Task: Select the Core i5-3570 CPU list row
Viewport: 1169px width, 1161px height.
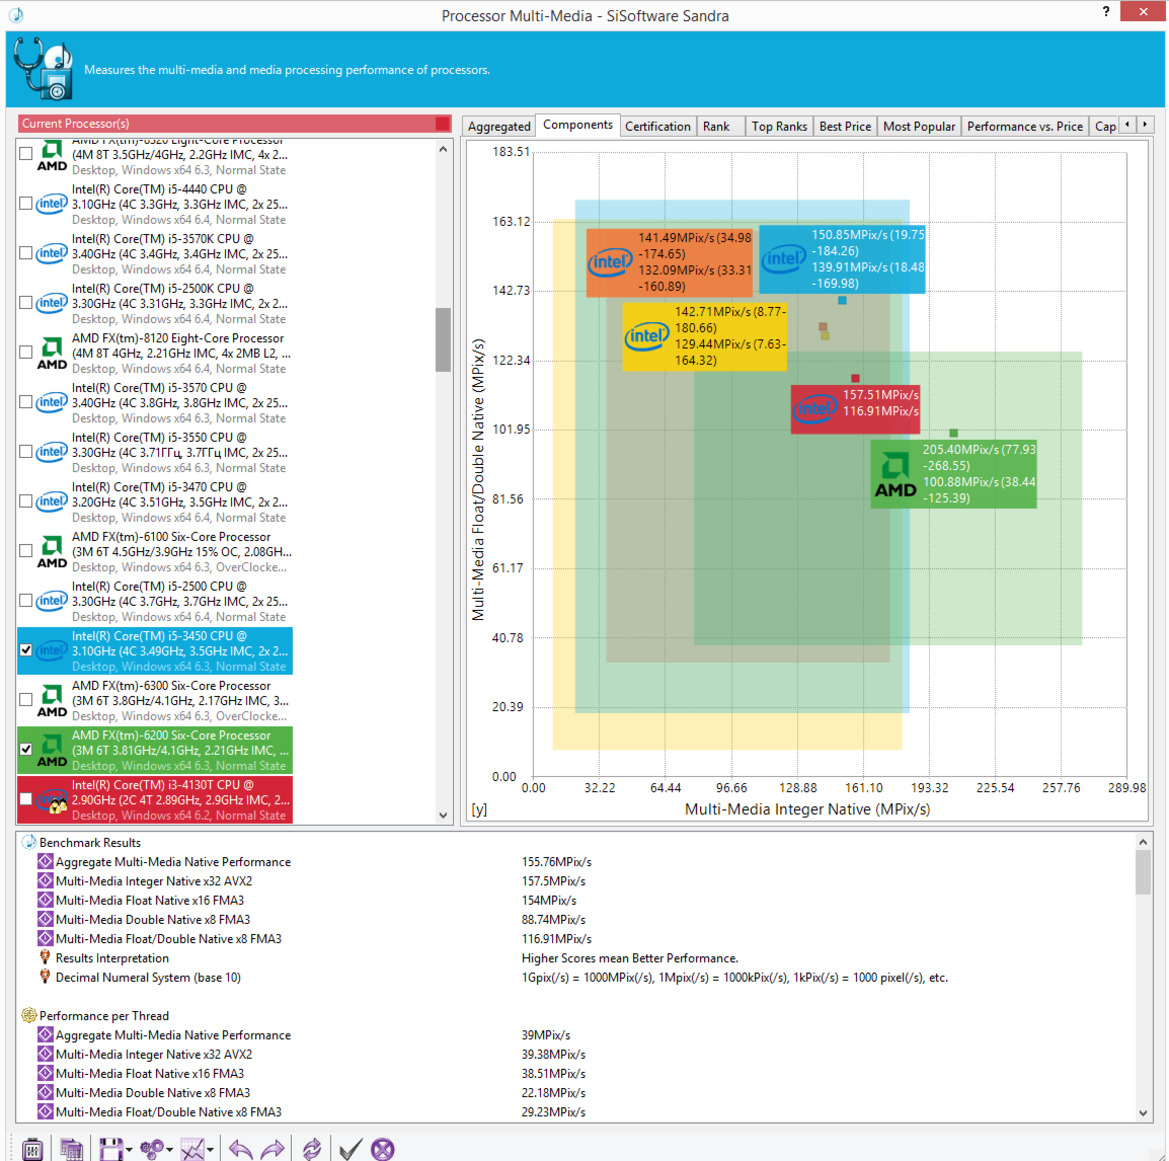Action: tap(155, 403)
